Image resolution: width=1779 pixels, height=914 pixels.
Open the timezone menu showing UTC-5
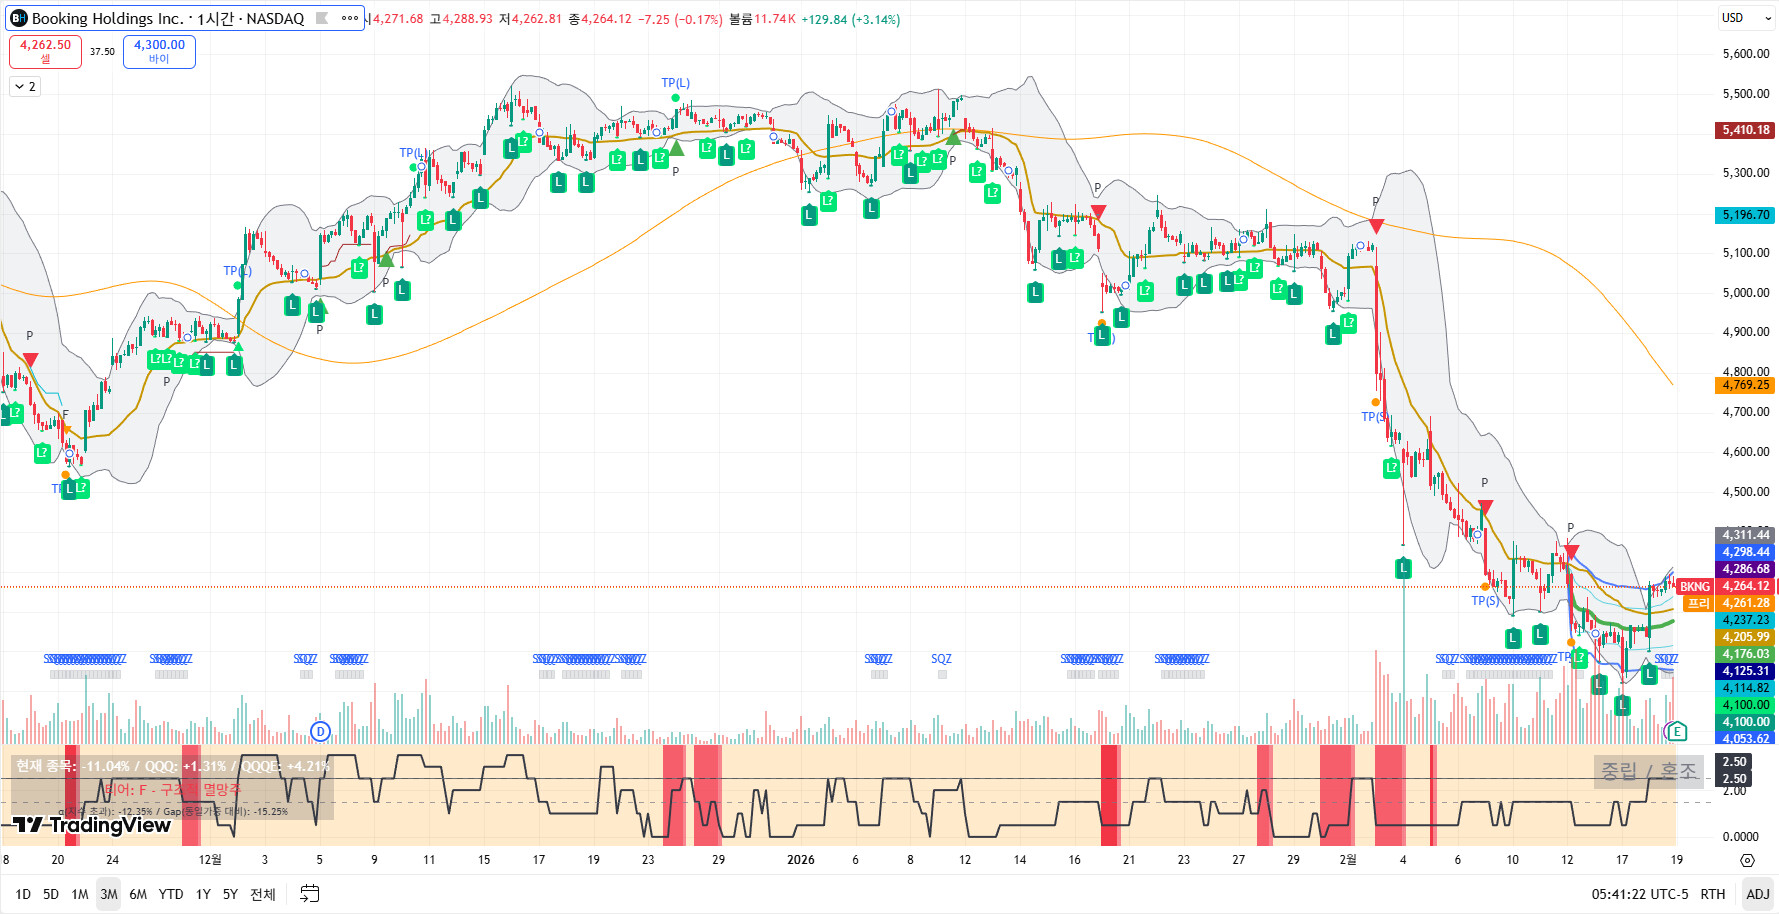[1640, 894]
